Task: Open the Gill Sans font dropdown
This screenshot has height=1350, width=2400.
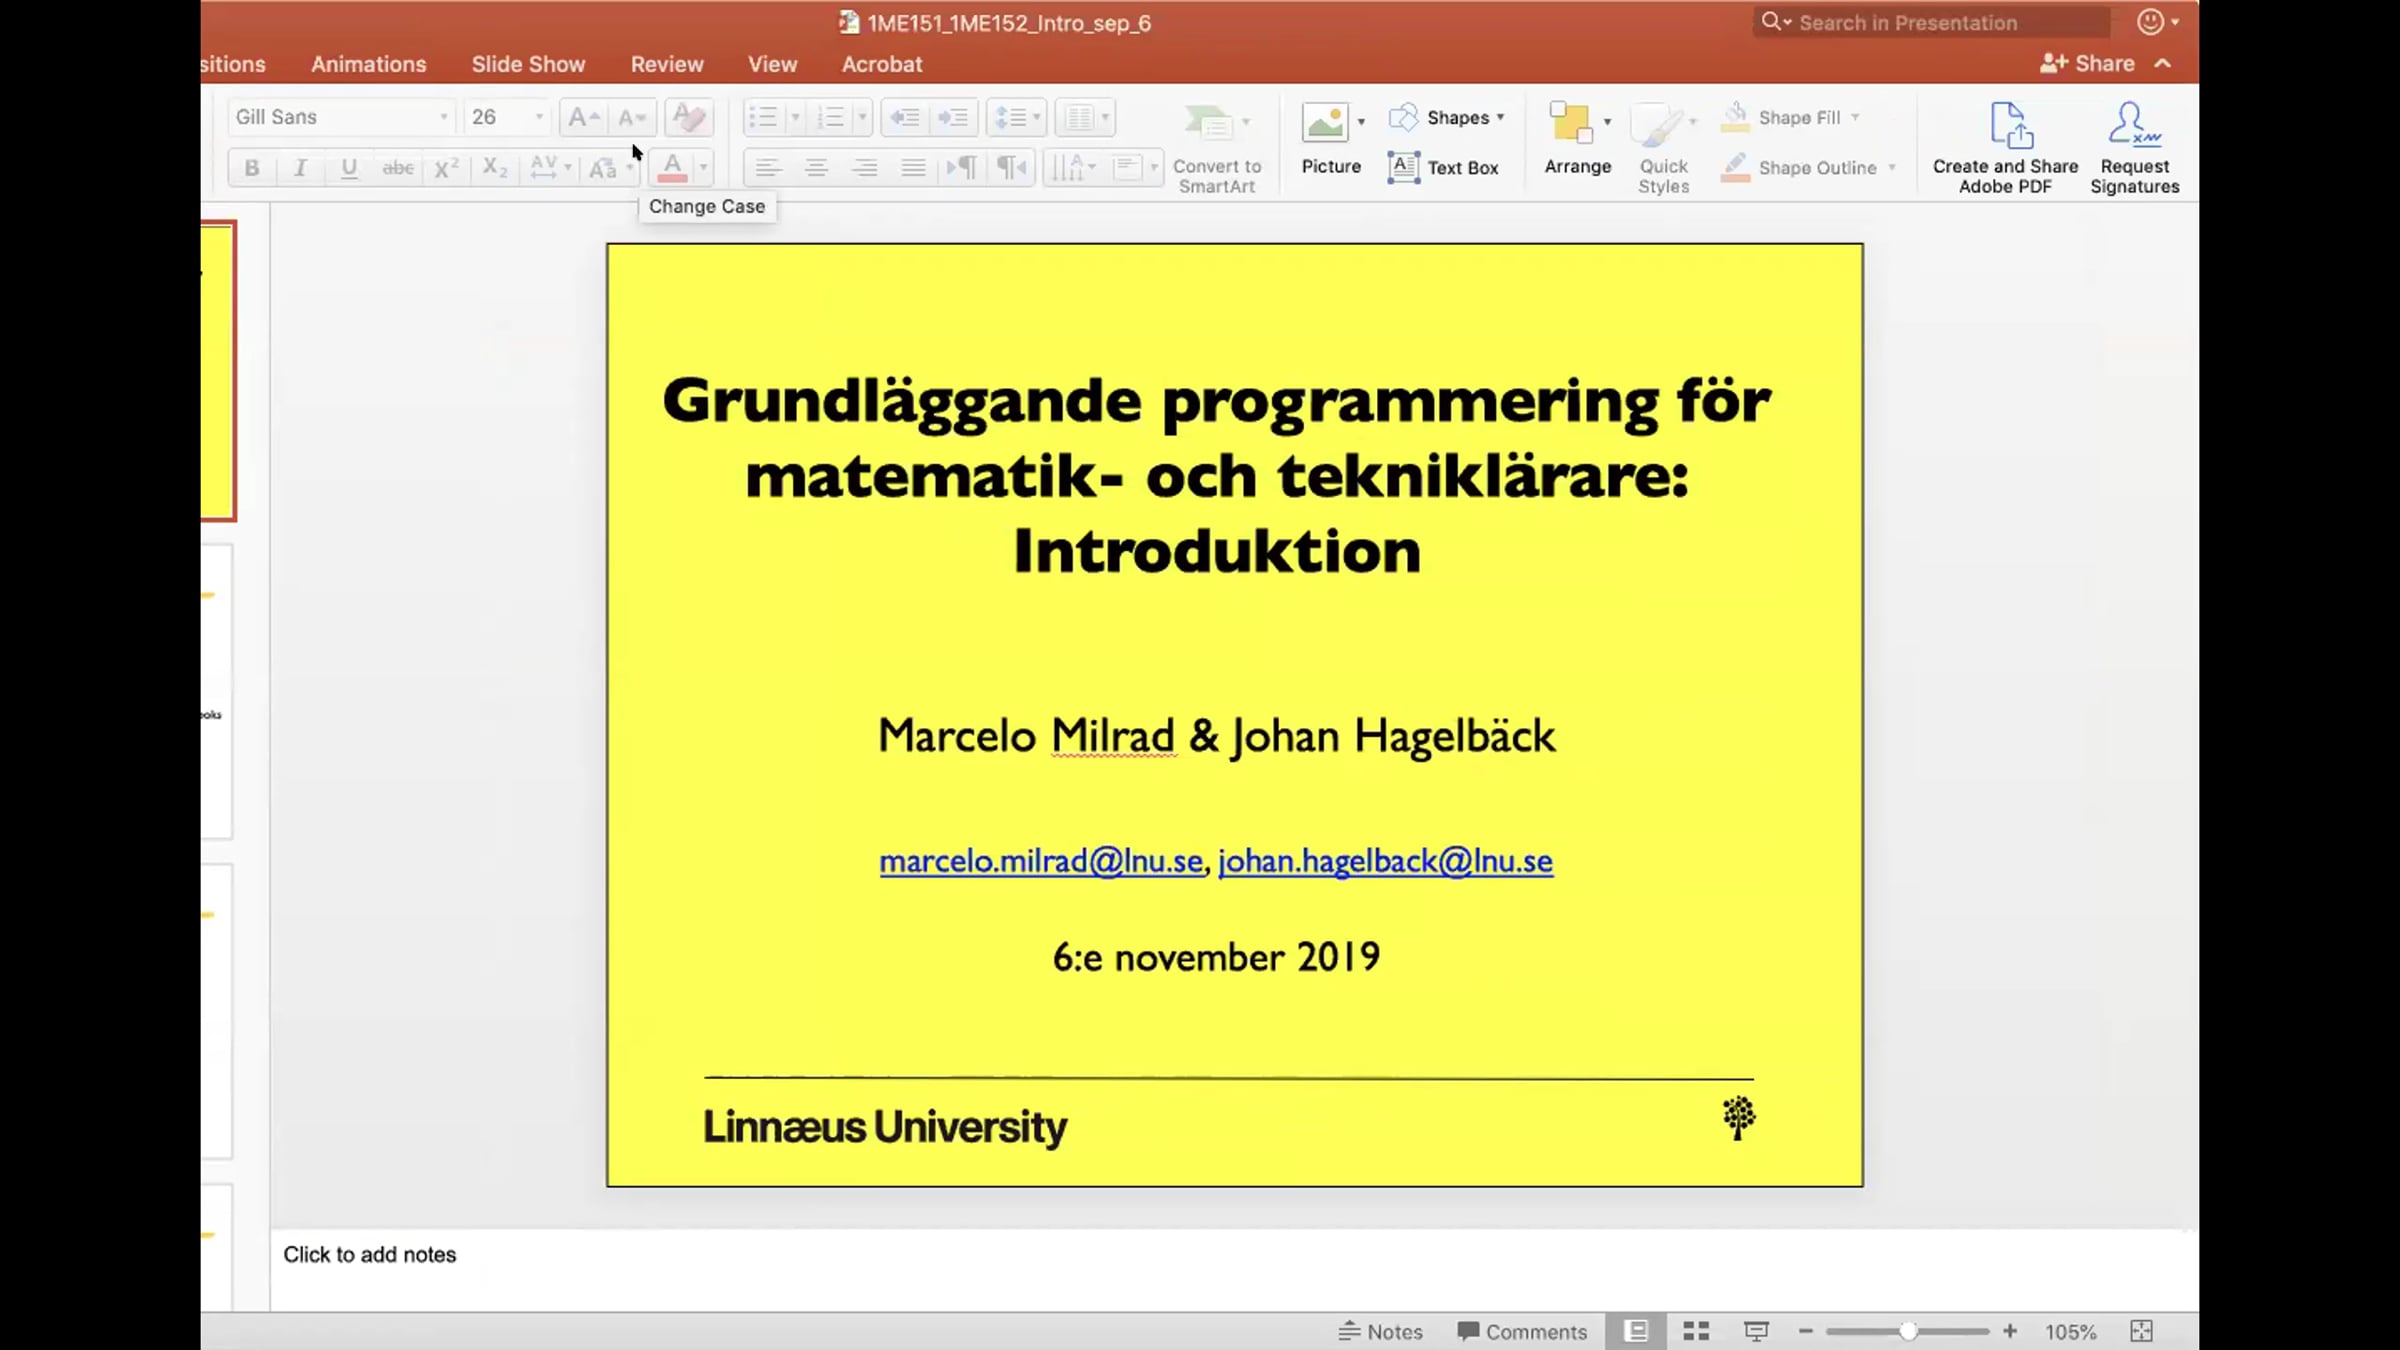Action: point(341,117)
